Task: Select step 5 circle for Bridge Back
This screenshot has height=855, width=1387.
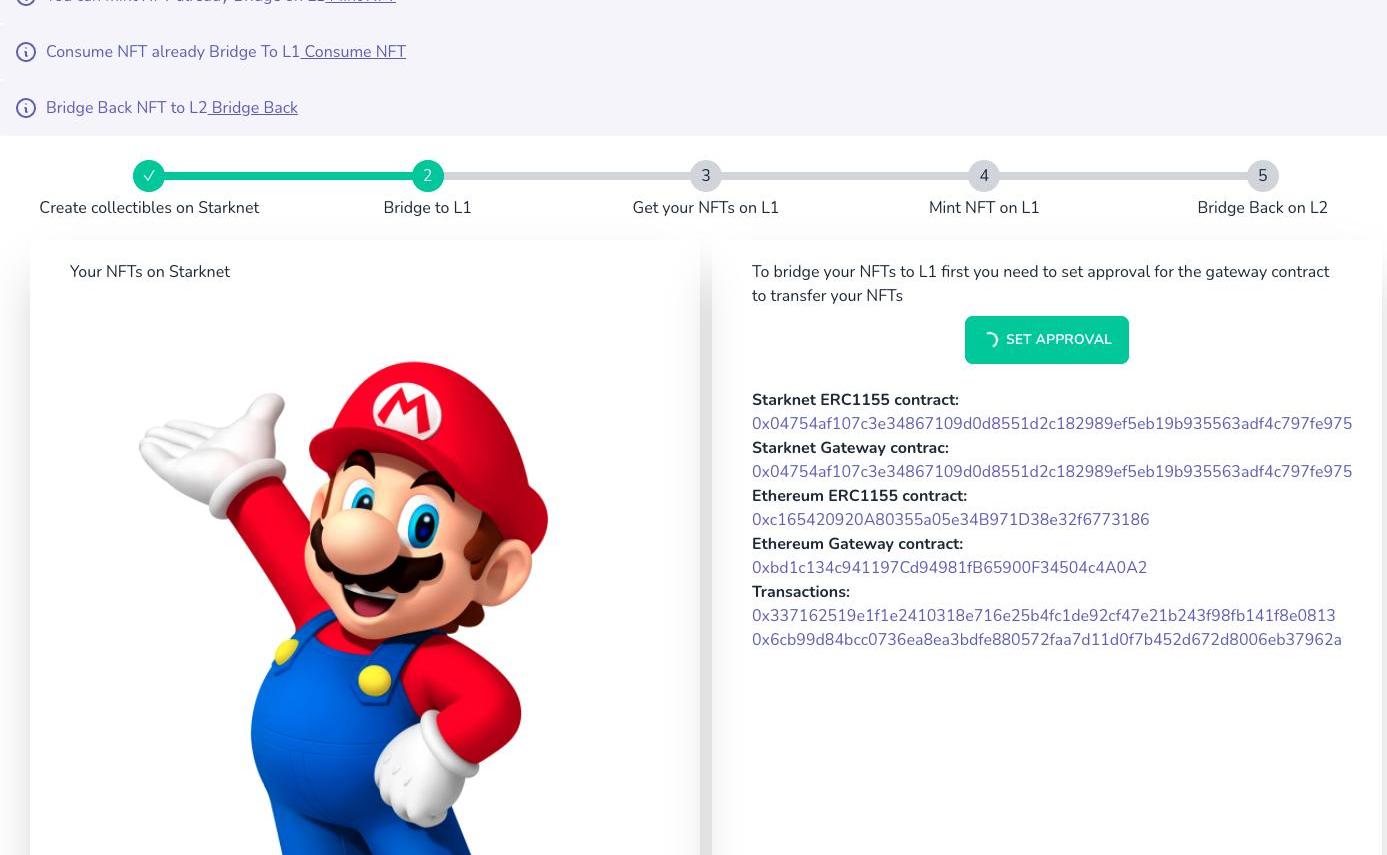Action: click(x=1262, y=176)
